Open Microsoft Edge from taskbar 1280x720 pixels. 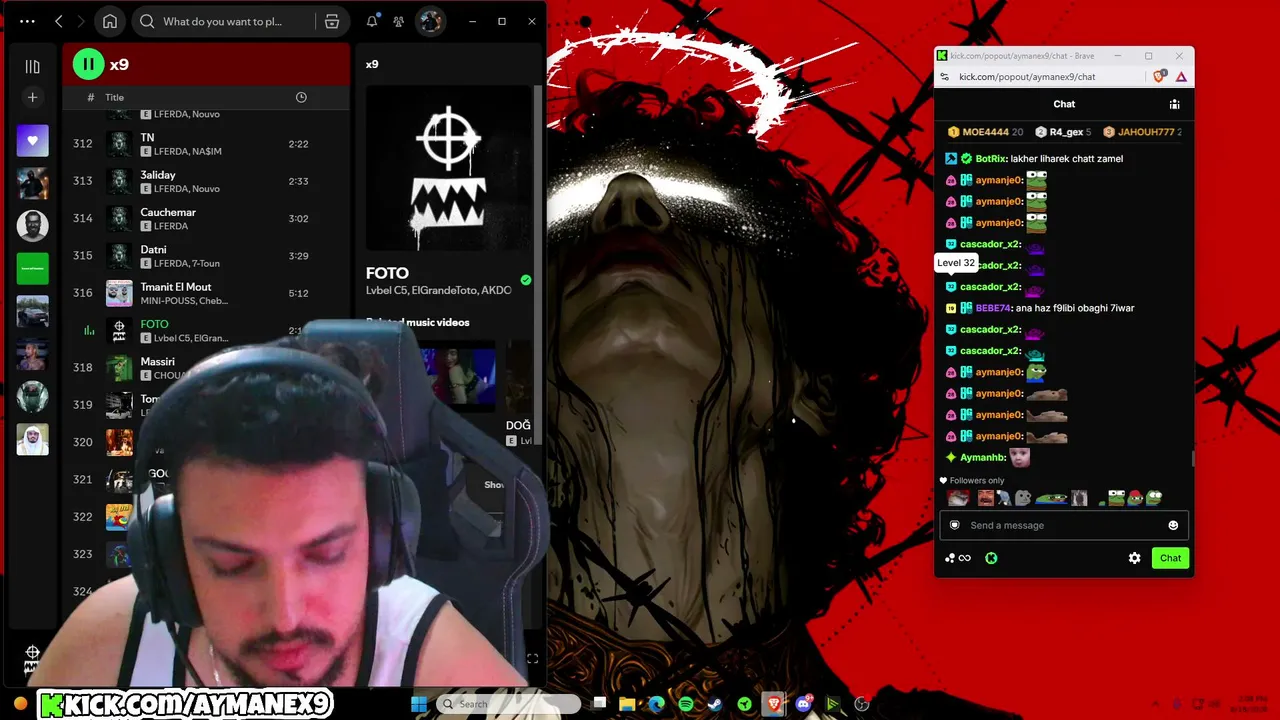coord(656,704)
